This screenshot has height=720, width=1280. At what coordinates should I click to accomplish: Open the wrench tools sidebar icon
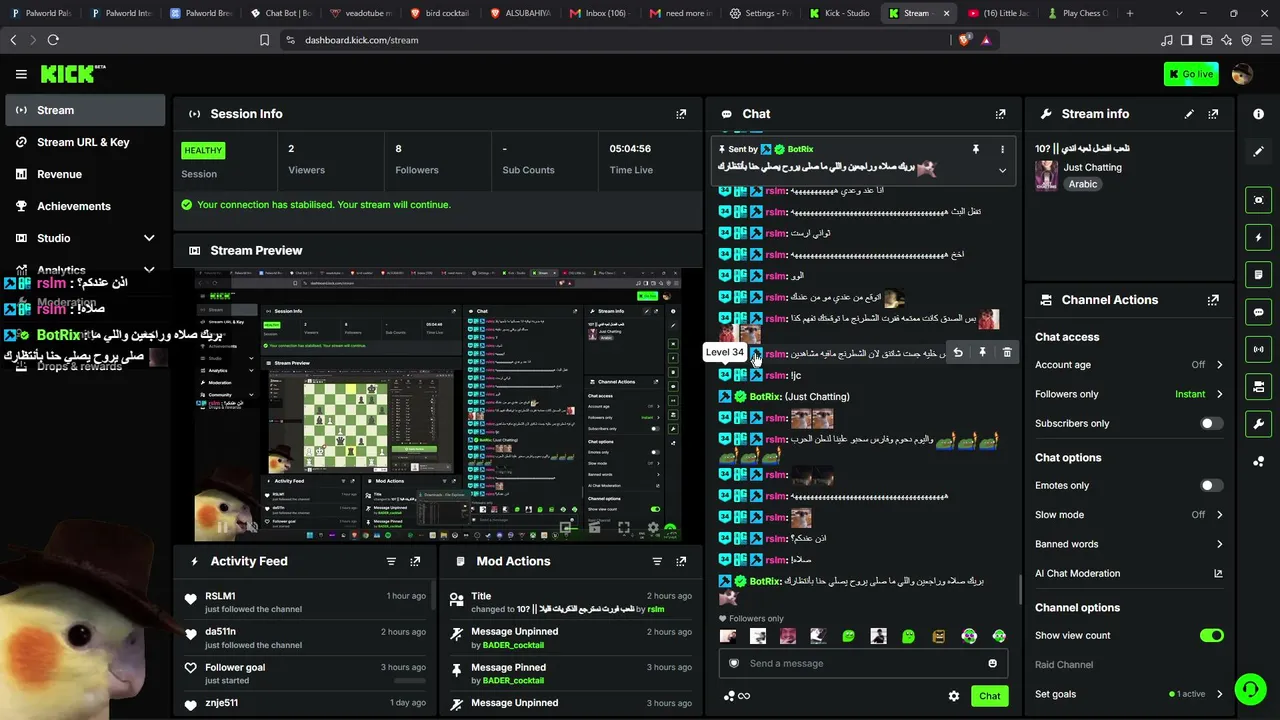1259,424
